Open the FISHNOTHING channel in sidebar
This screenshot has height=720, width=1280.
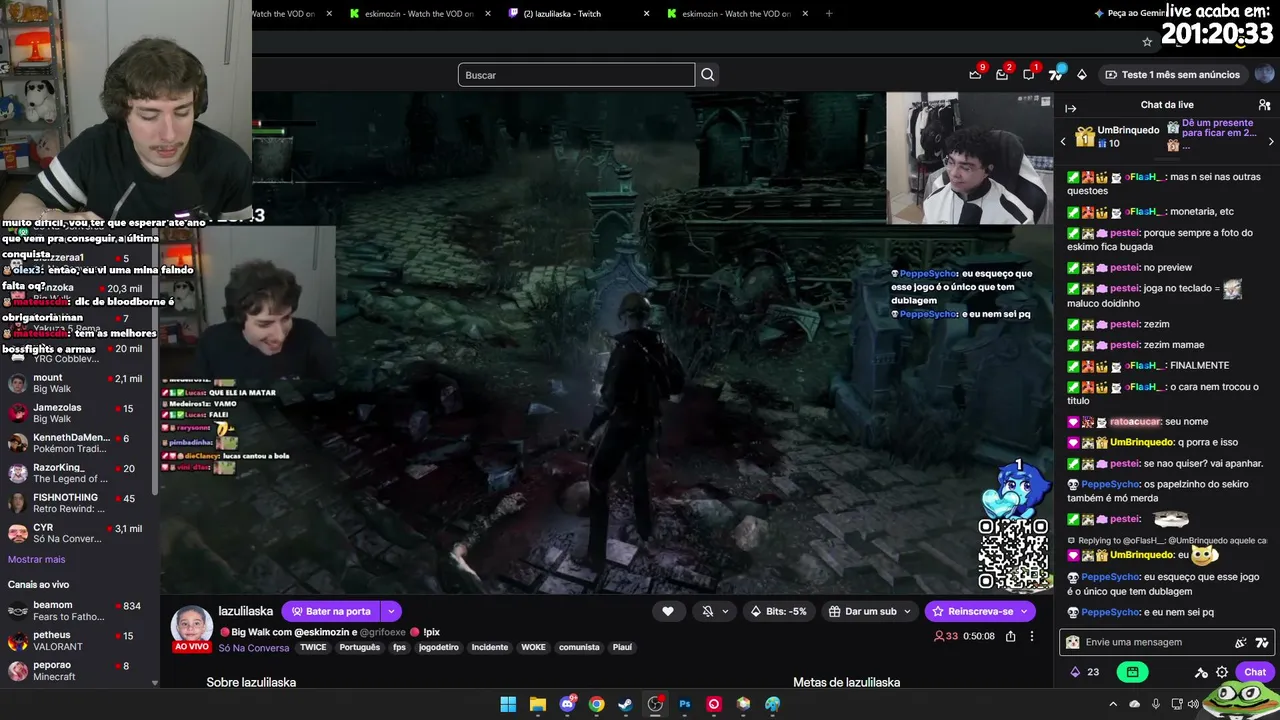(78, 503)
